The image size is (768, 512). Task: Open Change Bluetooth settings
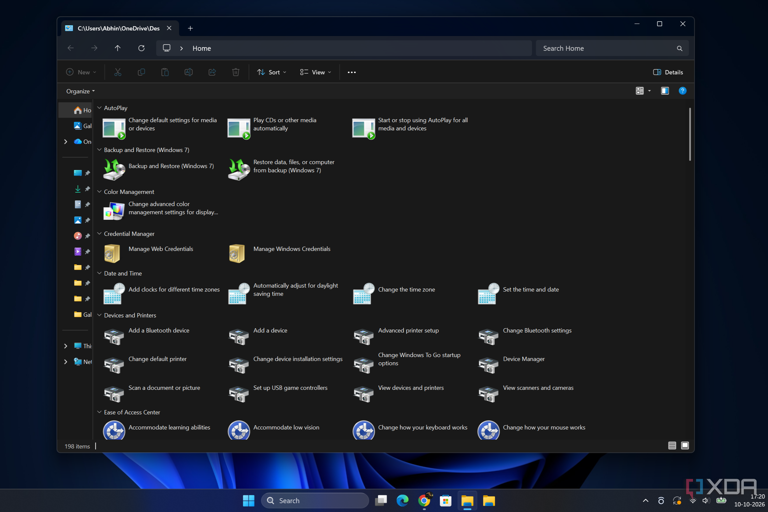point(525,335)
